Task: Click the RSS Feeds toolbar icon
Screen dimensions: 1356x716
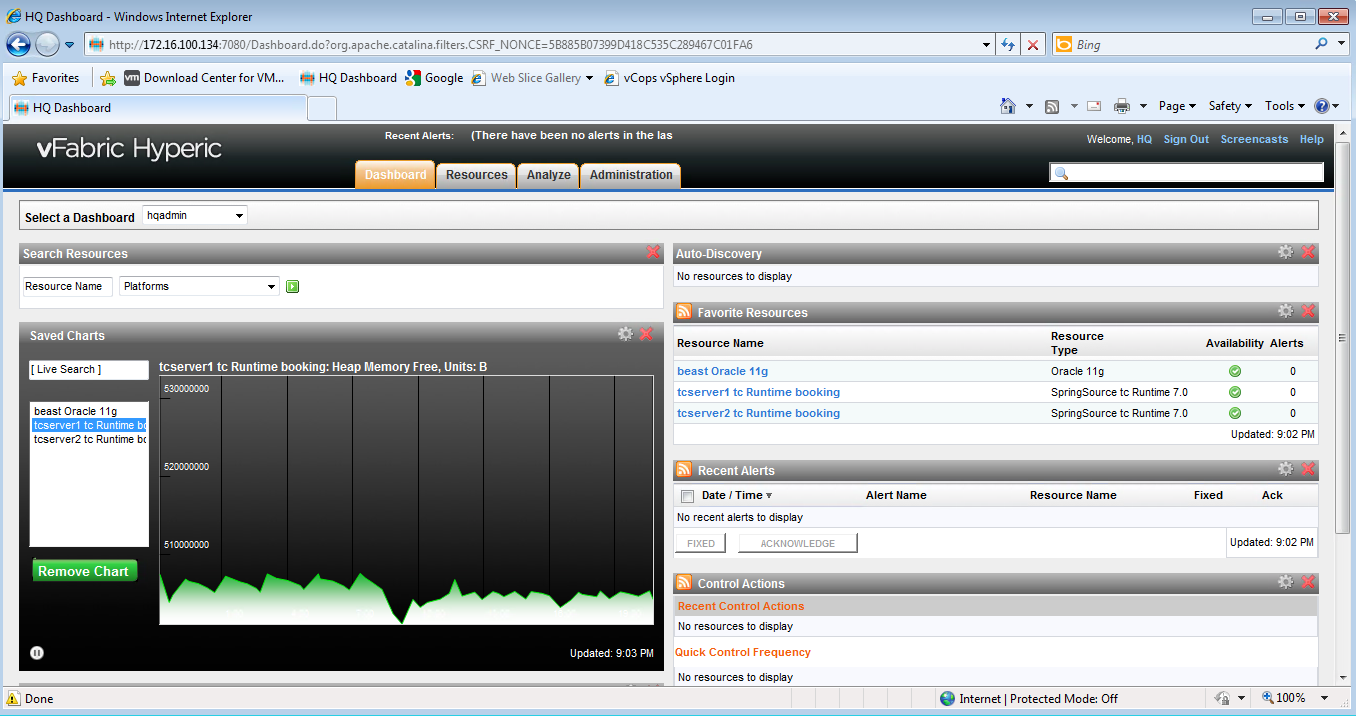Action: (1052, 106)
